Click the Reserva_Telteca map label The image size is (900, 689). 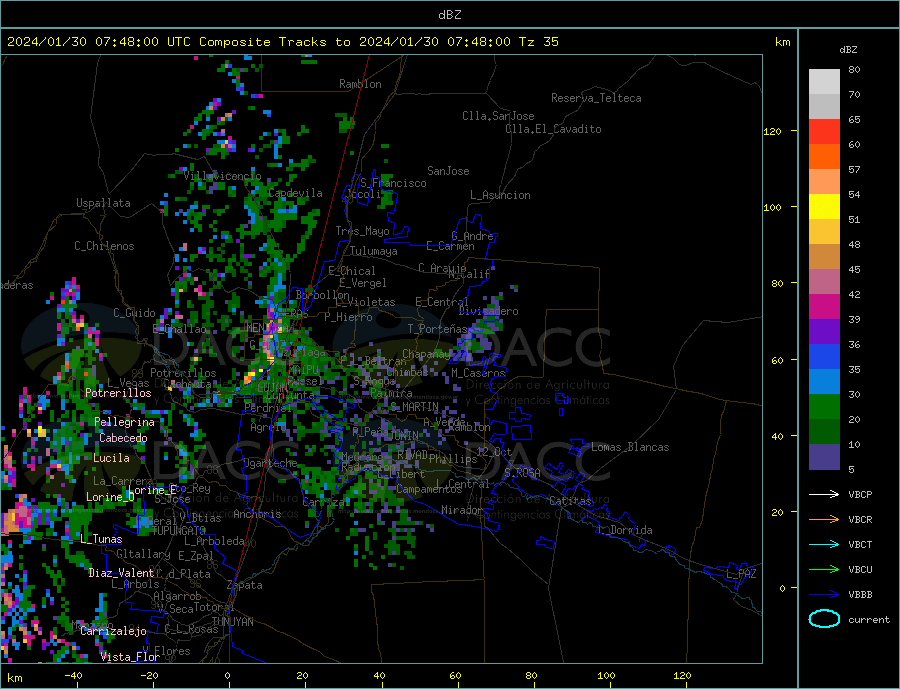pos(596,98)
